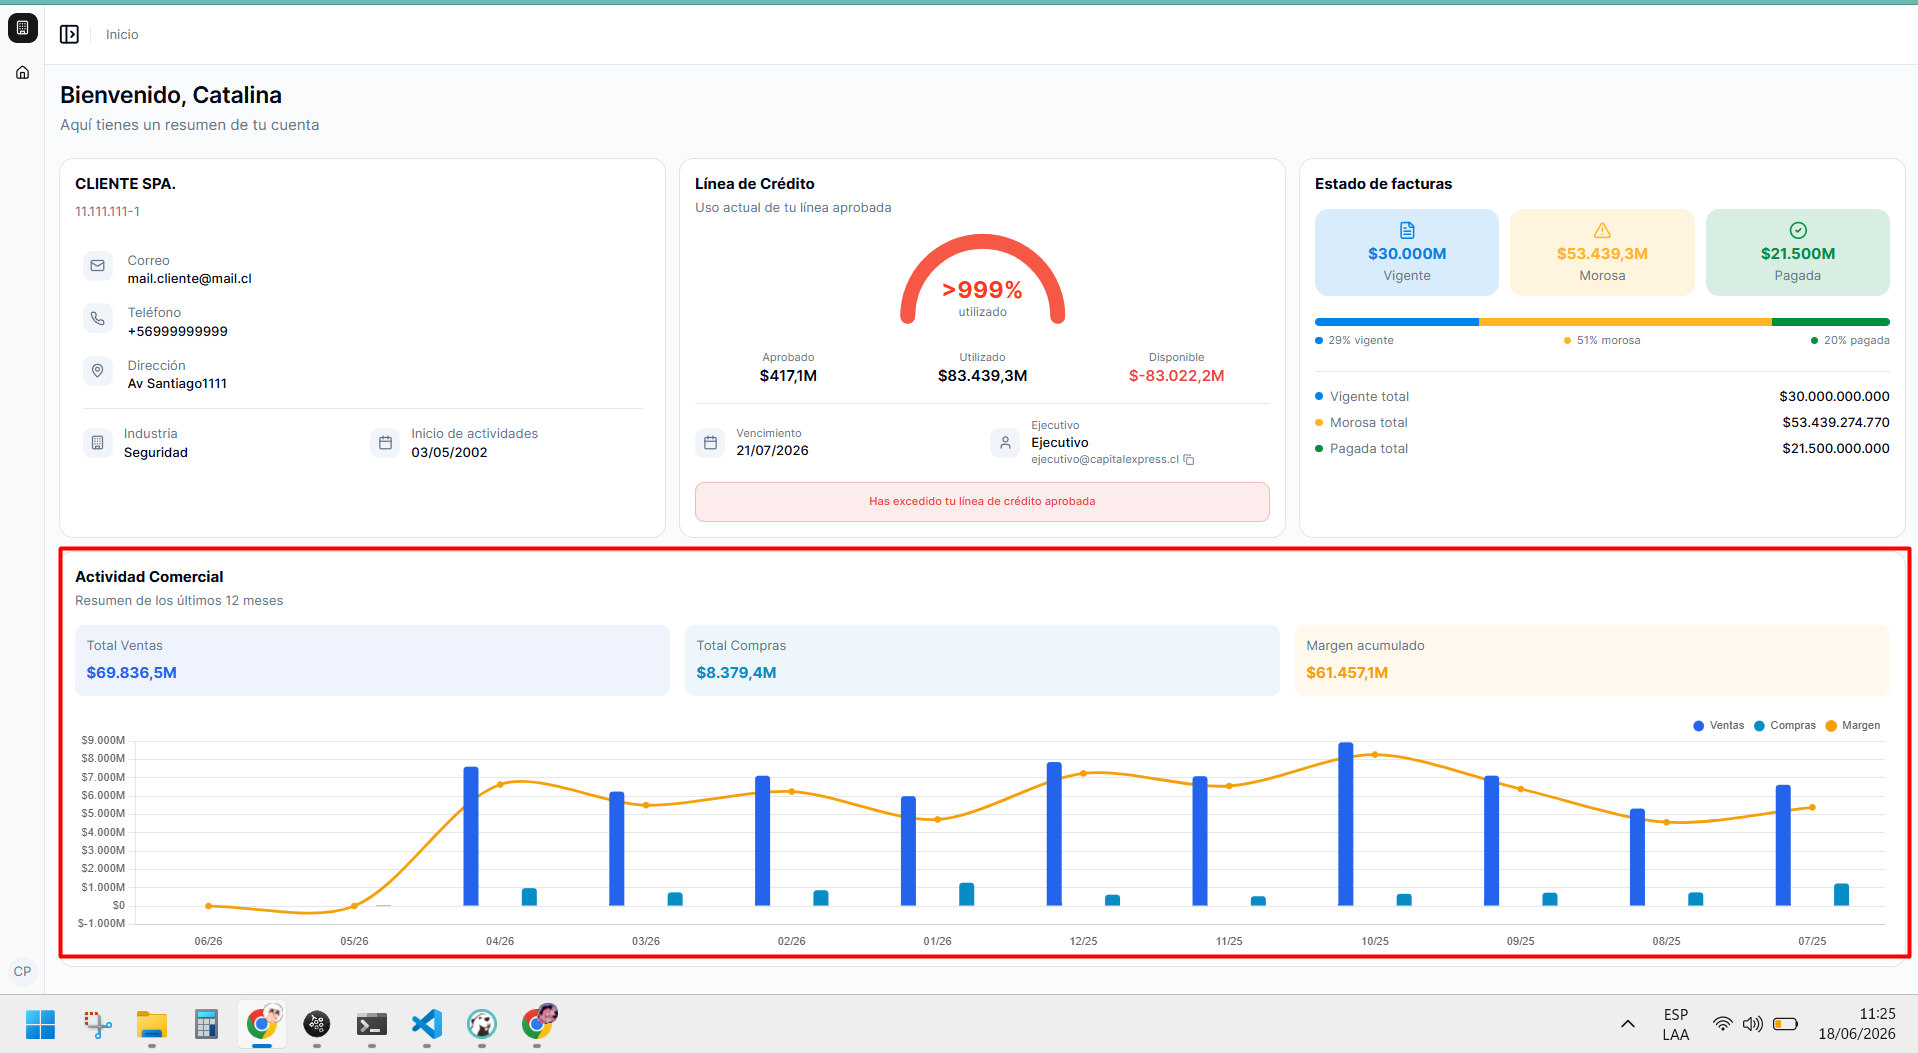Open Windows Terminal from taskbar
The image size is (1918, 1053).
pyautogui.click(x=372, y=1024)
